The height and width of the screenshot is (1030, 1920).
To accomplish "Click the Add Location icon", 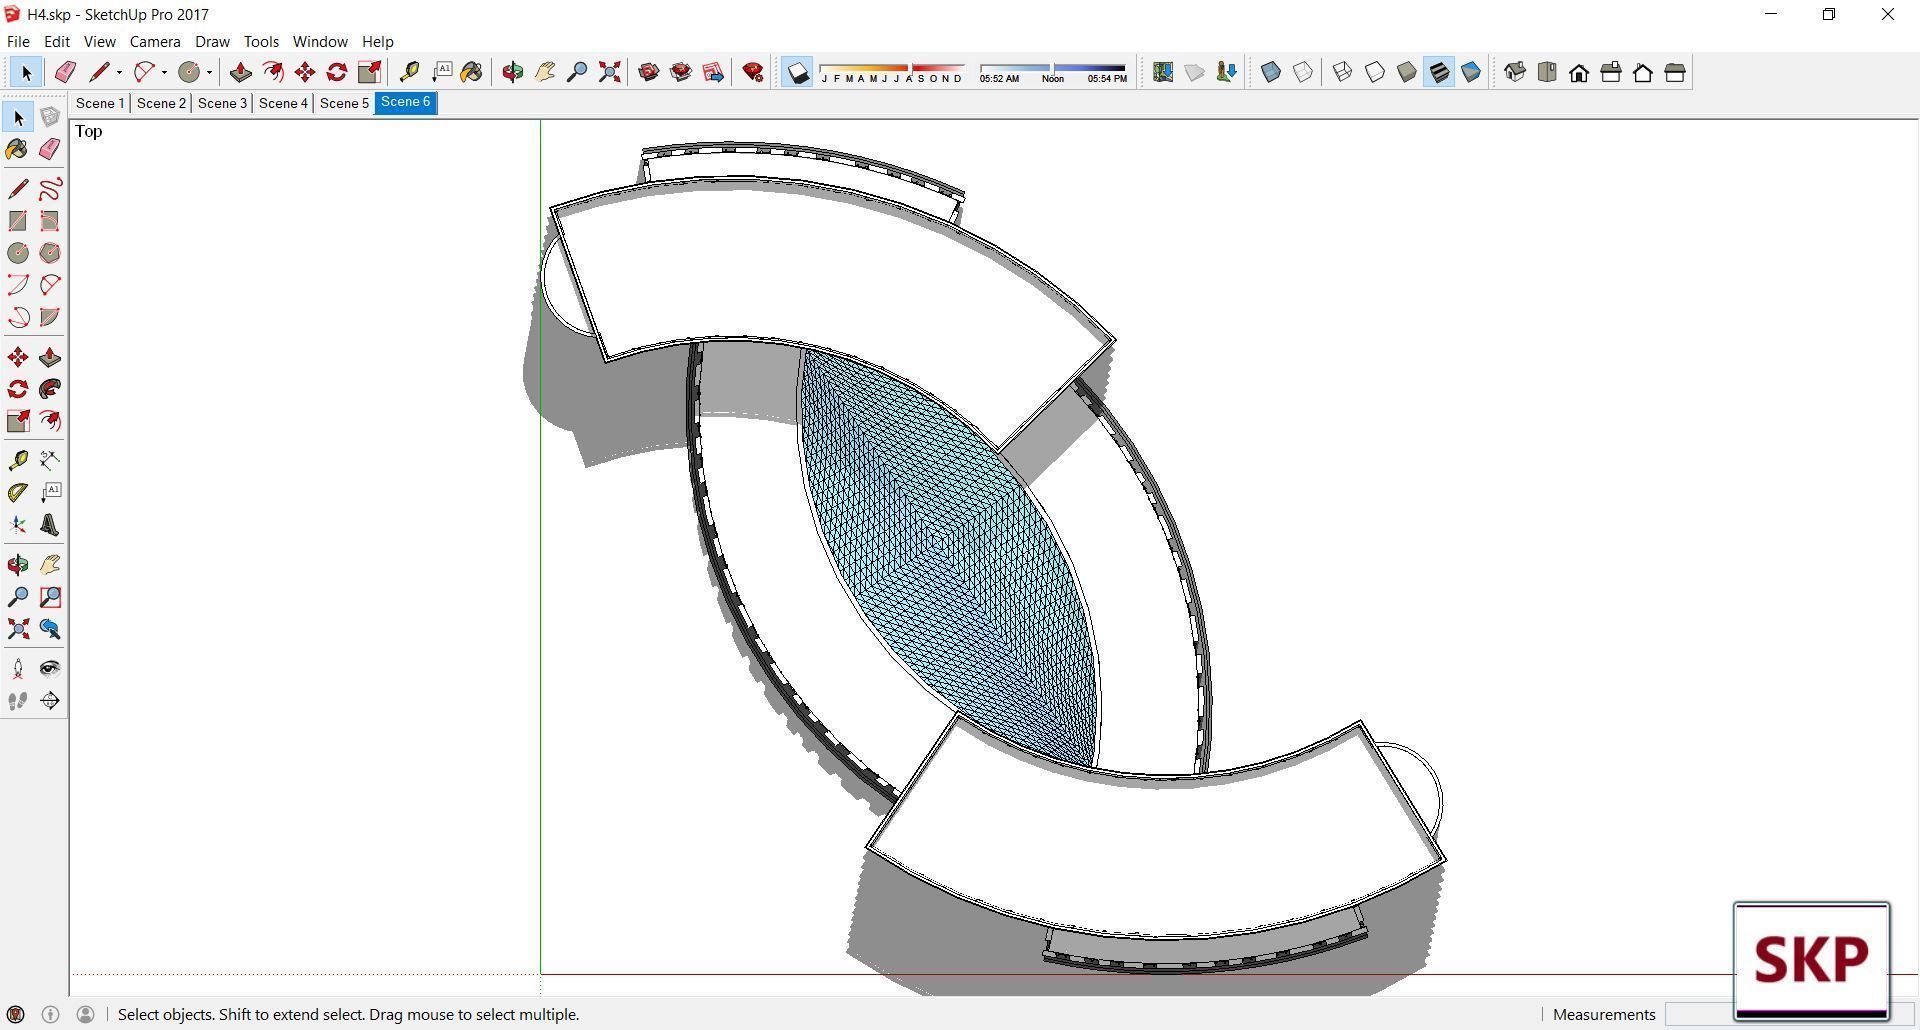I will pos(1163,72).
